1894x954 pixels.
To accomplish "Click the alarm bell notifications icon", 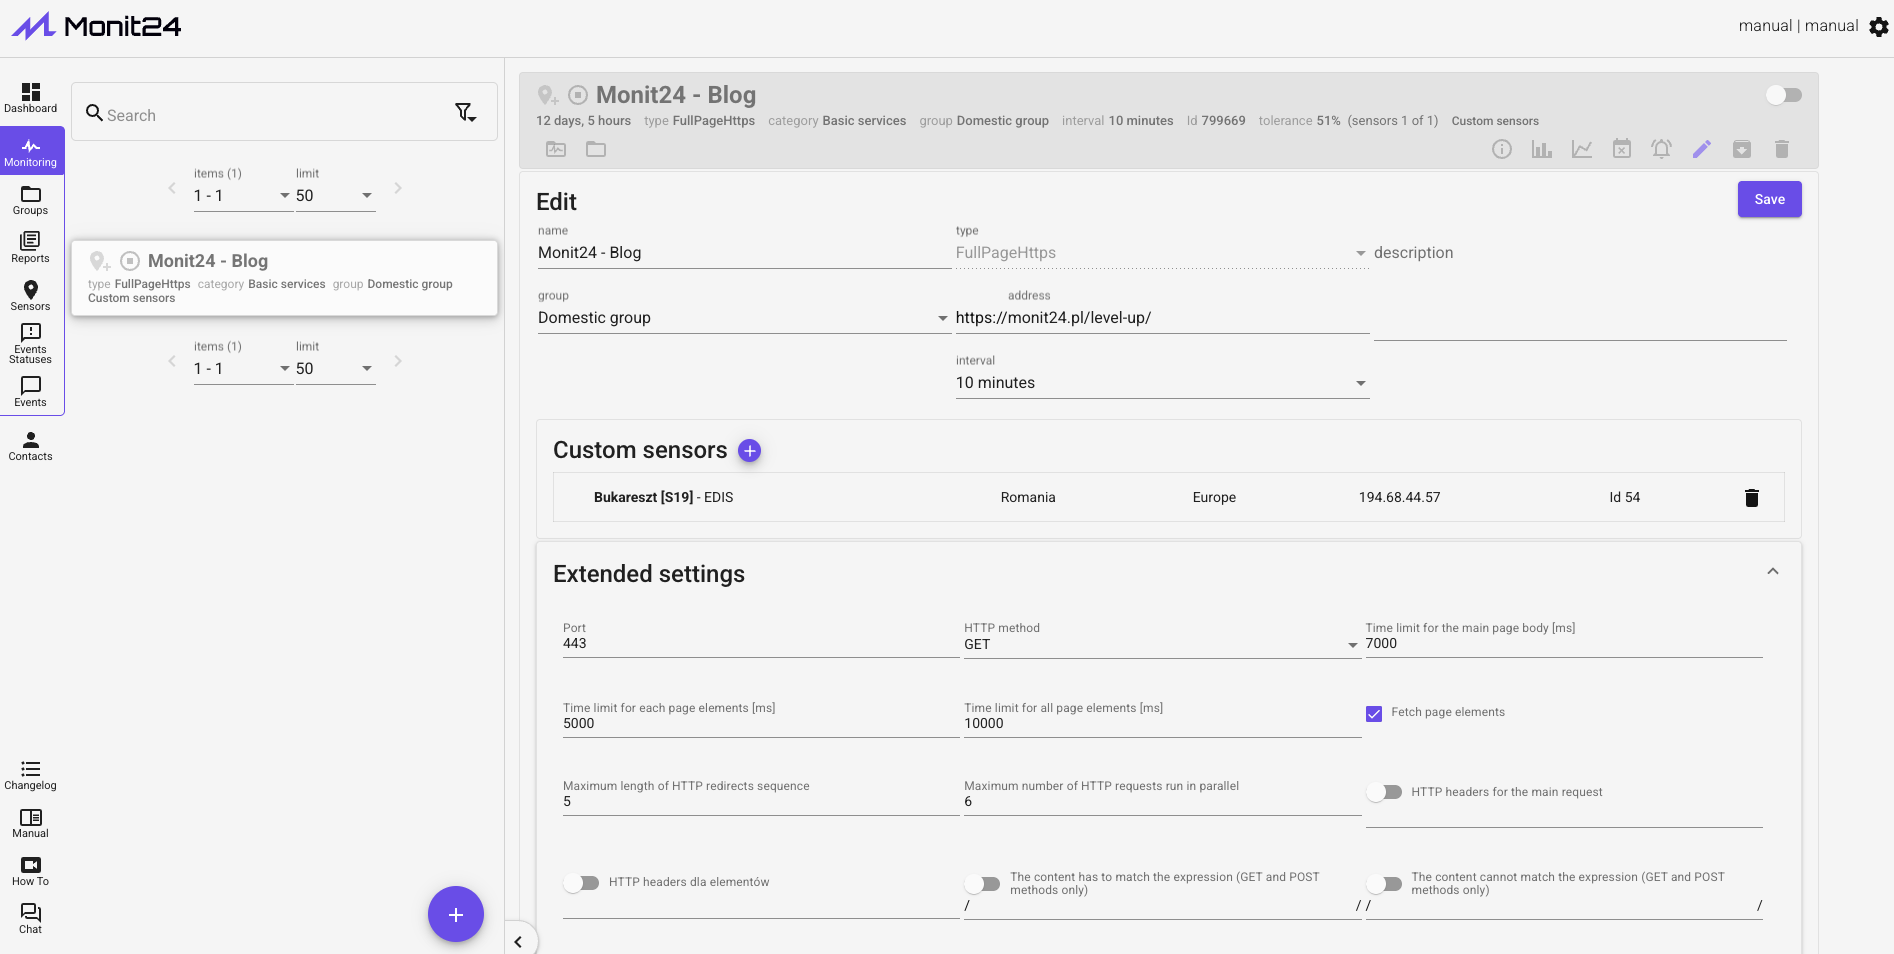I will (x=1661, y=149).
